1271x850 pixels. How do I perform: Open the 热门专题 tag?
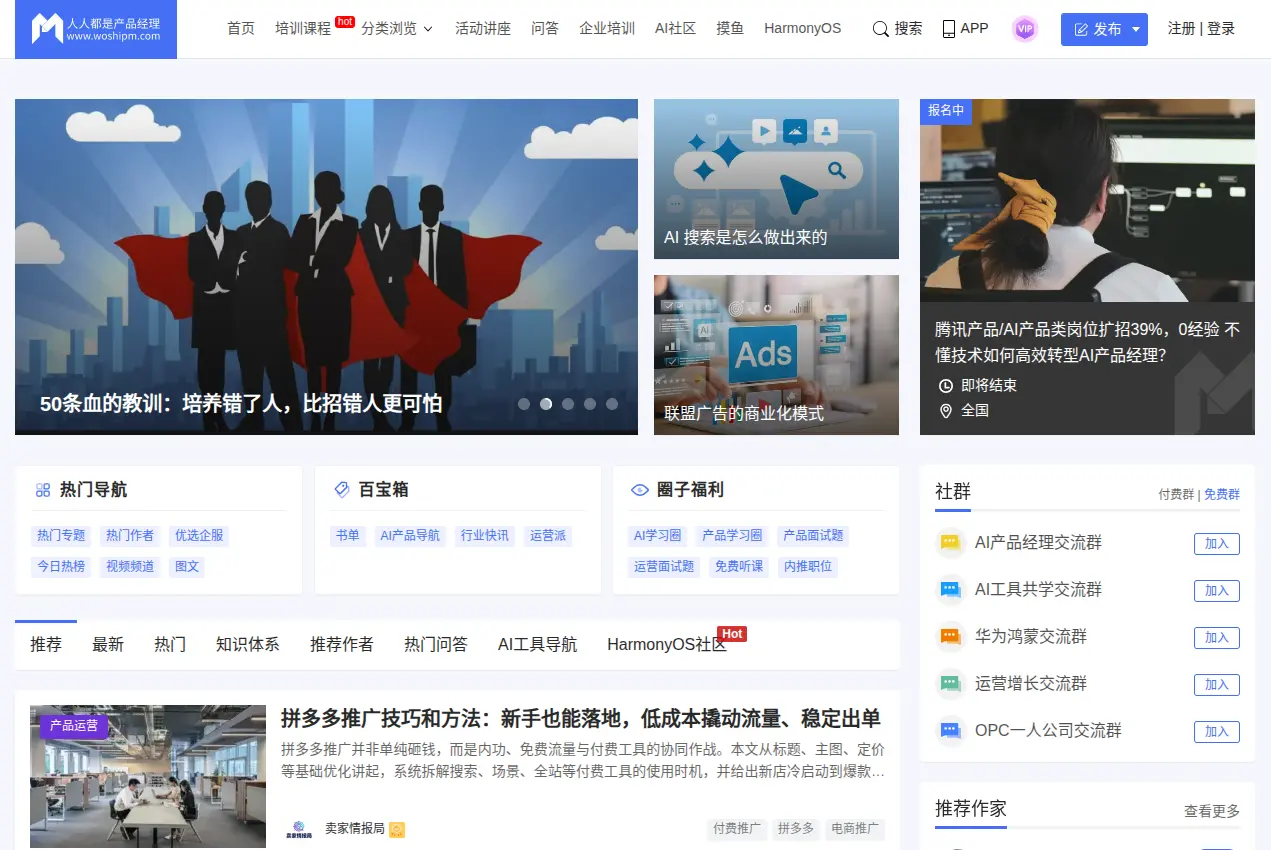click(x=62, y=535)
